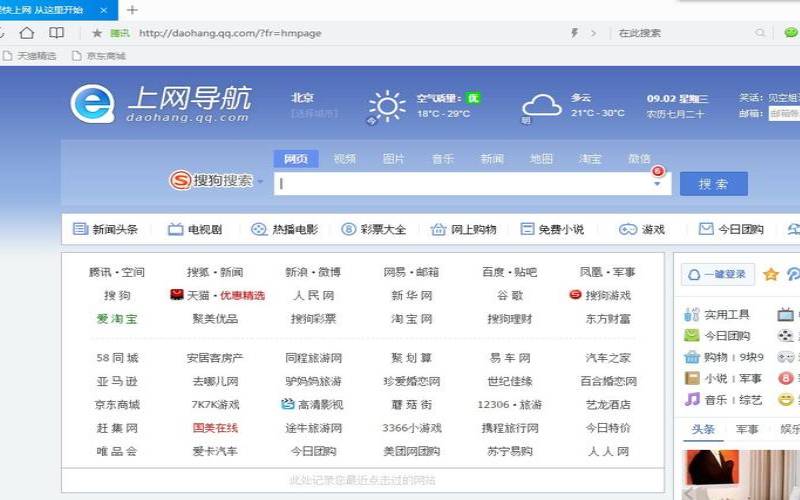This screenshot has width=800, height=500.
Task: Open the browser home page icon
Action: point(27,33)
